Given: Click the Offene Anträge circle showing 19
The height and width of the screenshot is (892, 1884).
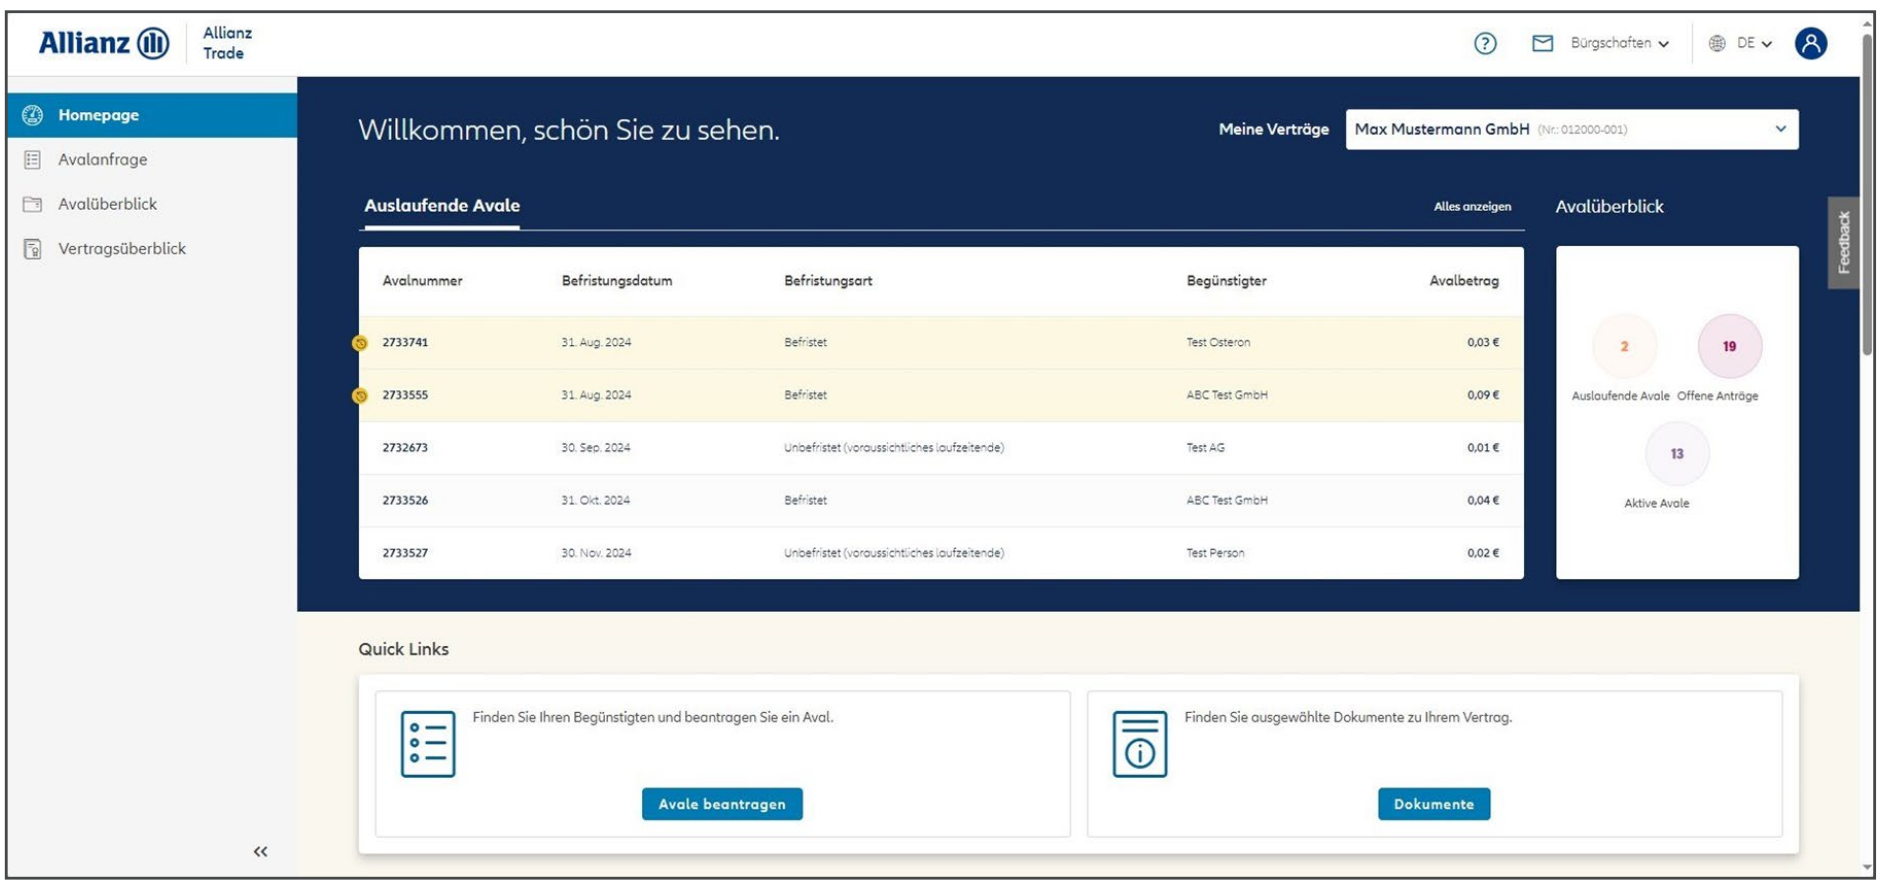Looking at the screenshot, I should coord(1729,346).
